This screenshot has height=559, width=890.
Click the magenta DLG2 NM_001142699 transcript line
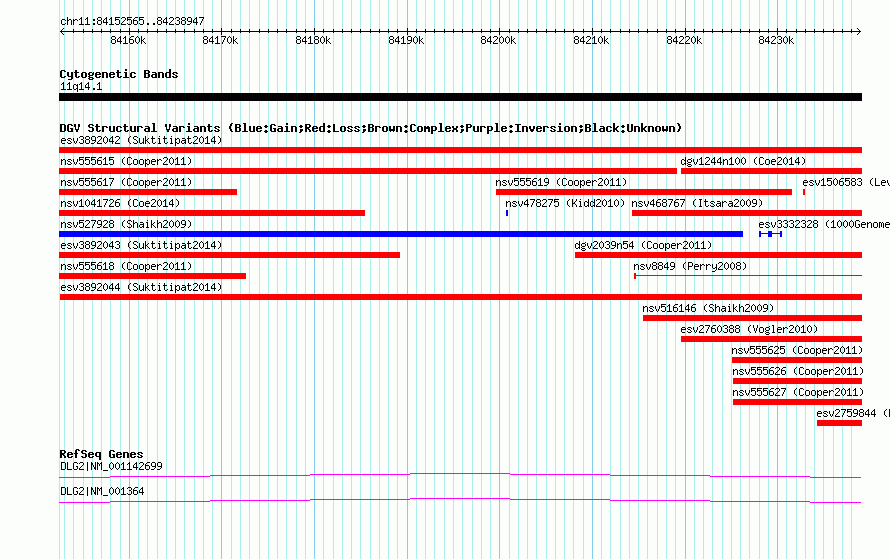pyautogui.click(x=460, y=475)
